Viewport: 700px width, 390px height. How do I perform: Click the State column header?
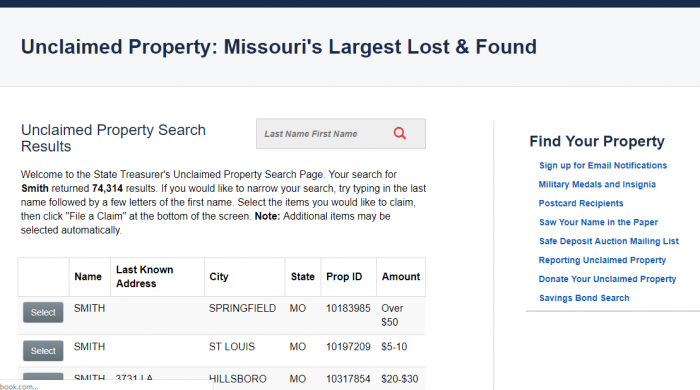(x=303, y=277)
